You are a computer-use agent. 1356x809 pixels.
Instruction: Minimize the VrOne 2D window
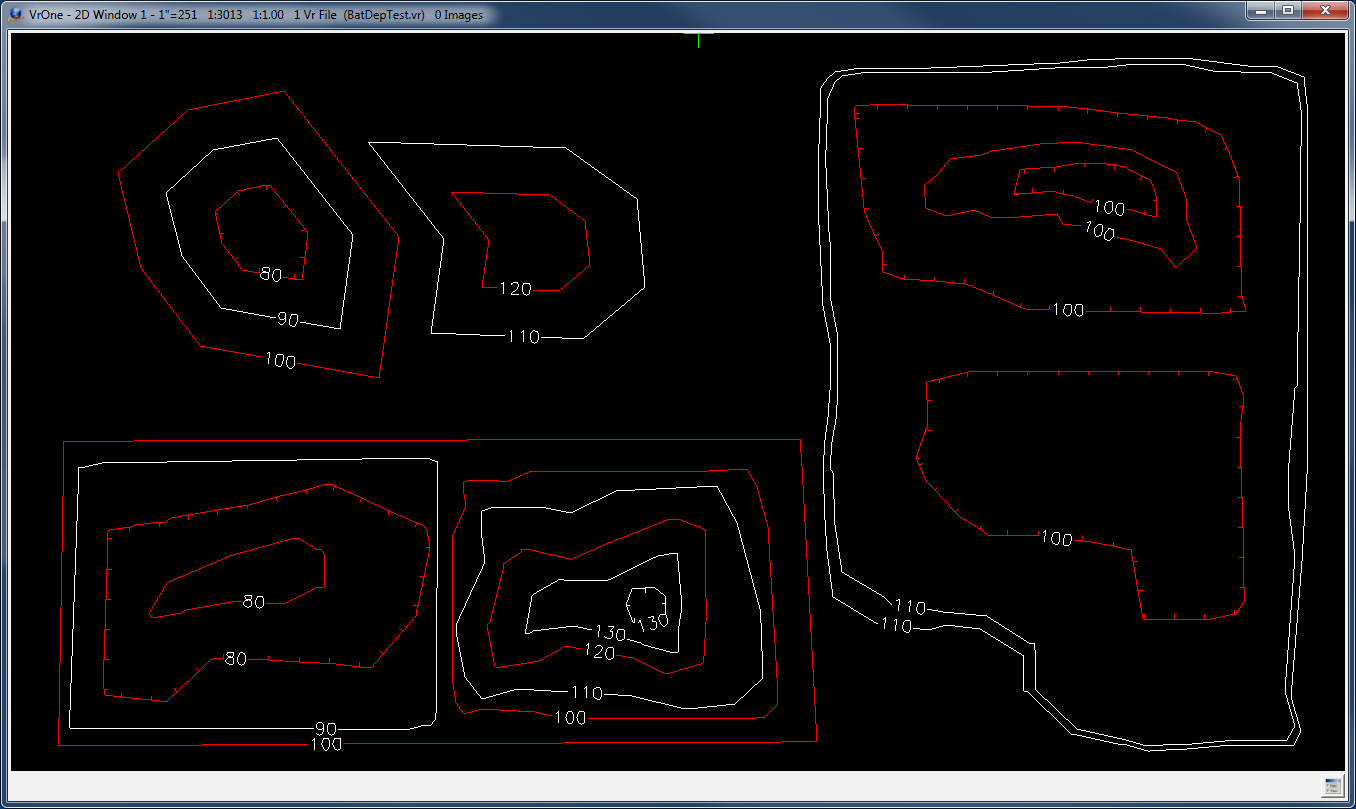[1262, 11]
